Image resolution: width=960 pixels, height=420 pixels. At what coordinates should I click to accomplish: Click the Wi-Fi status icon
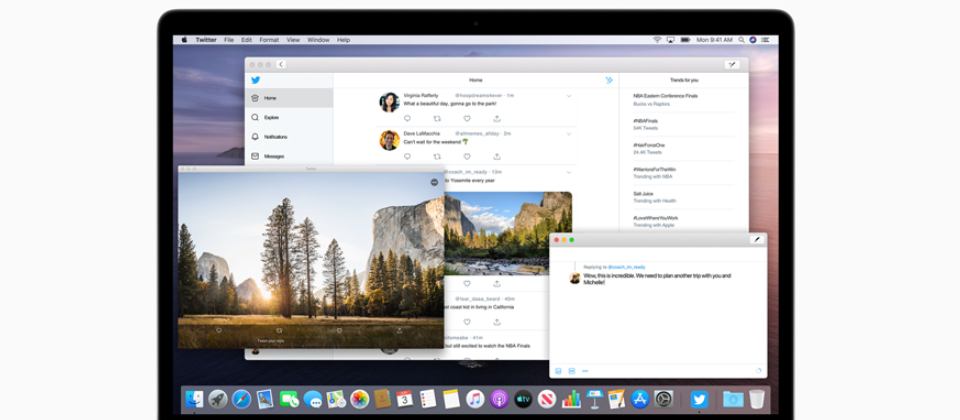click(657, 40)
